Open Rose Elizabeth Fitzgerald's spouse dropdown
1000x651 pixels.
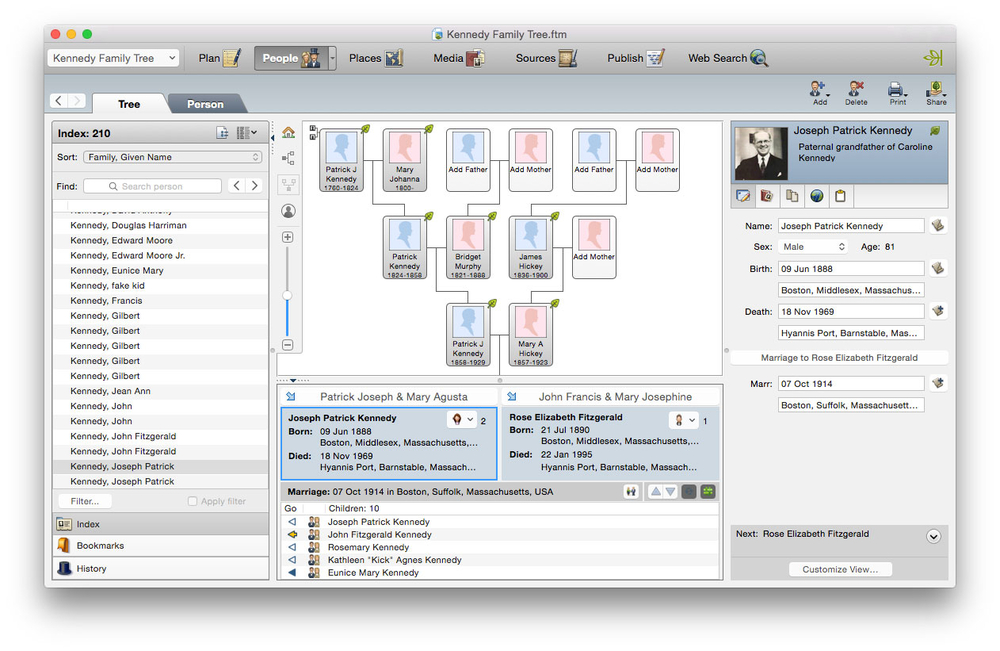pos(684,420)
